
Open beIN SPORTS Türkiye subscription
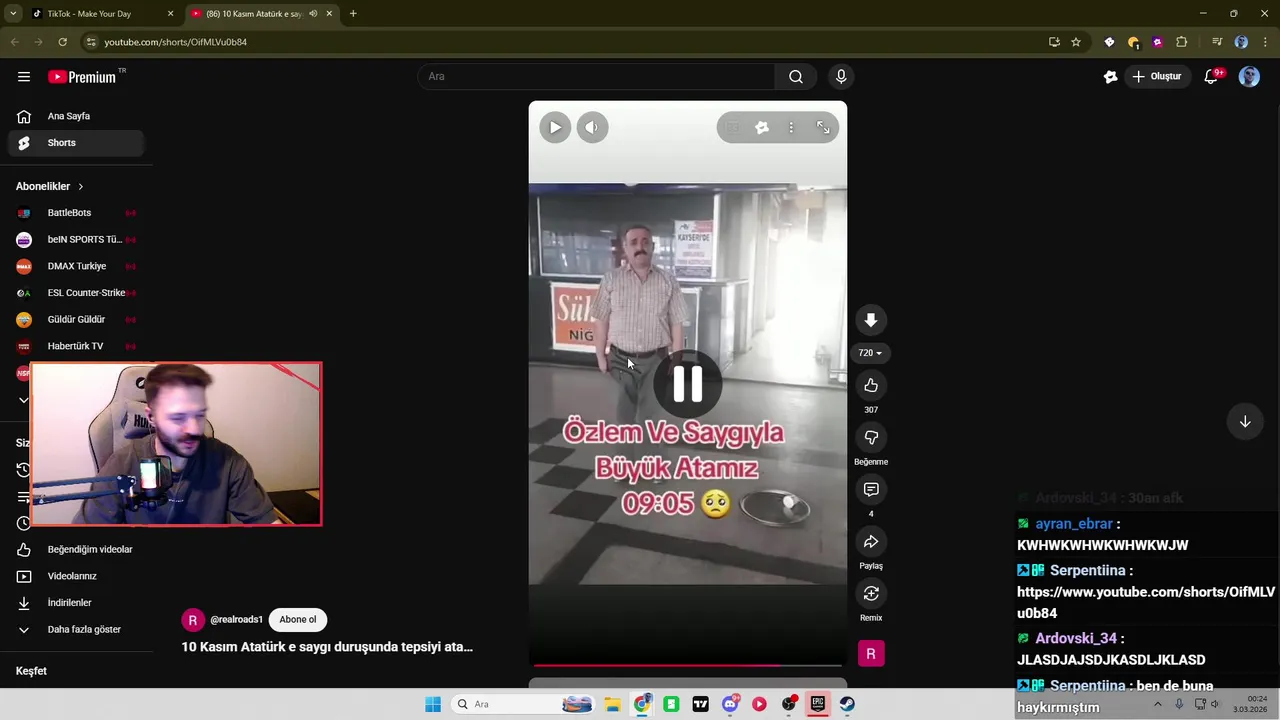coord(77,240)
